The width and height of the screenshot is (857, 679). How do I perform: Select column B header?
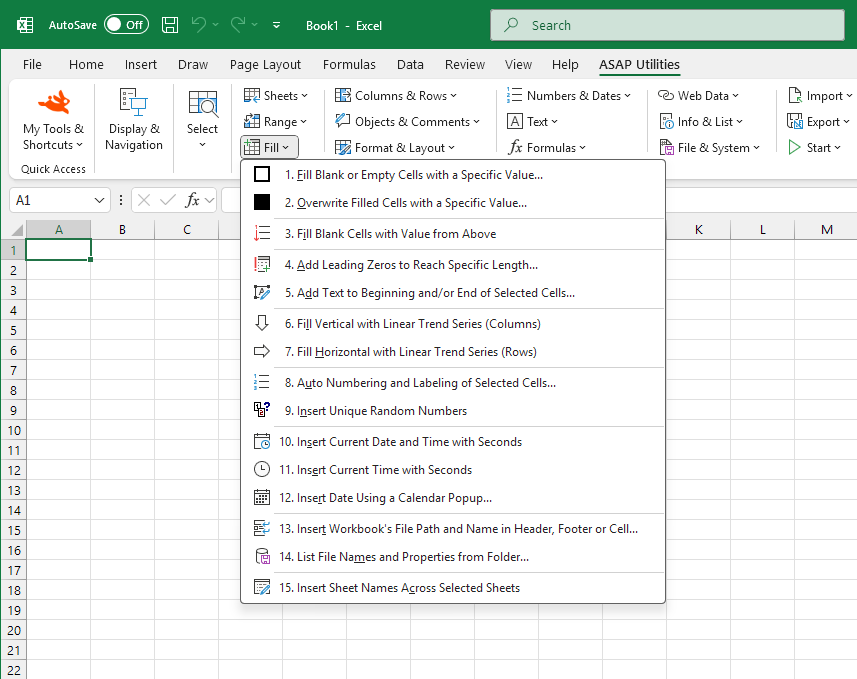[122, 230]
